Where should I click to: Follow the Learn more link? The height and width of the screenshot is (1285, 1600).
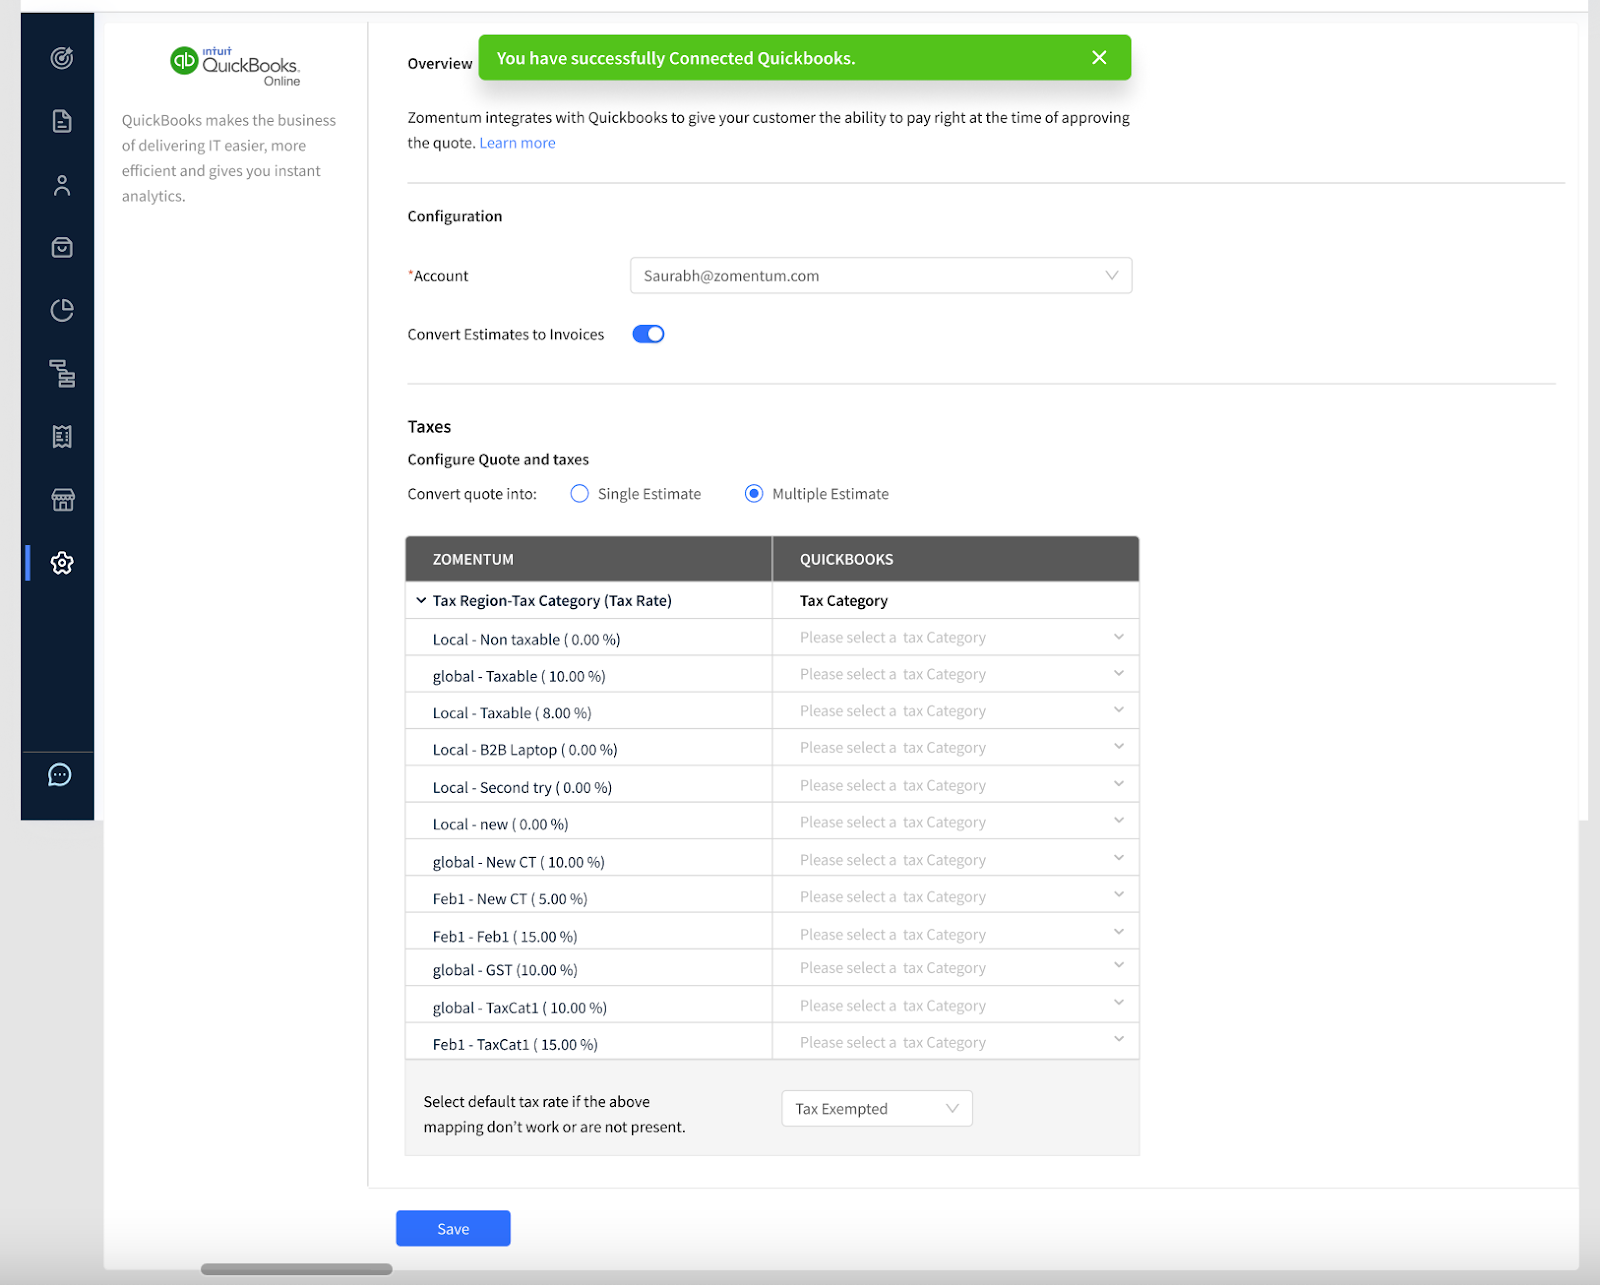[517, 143]
